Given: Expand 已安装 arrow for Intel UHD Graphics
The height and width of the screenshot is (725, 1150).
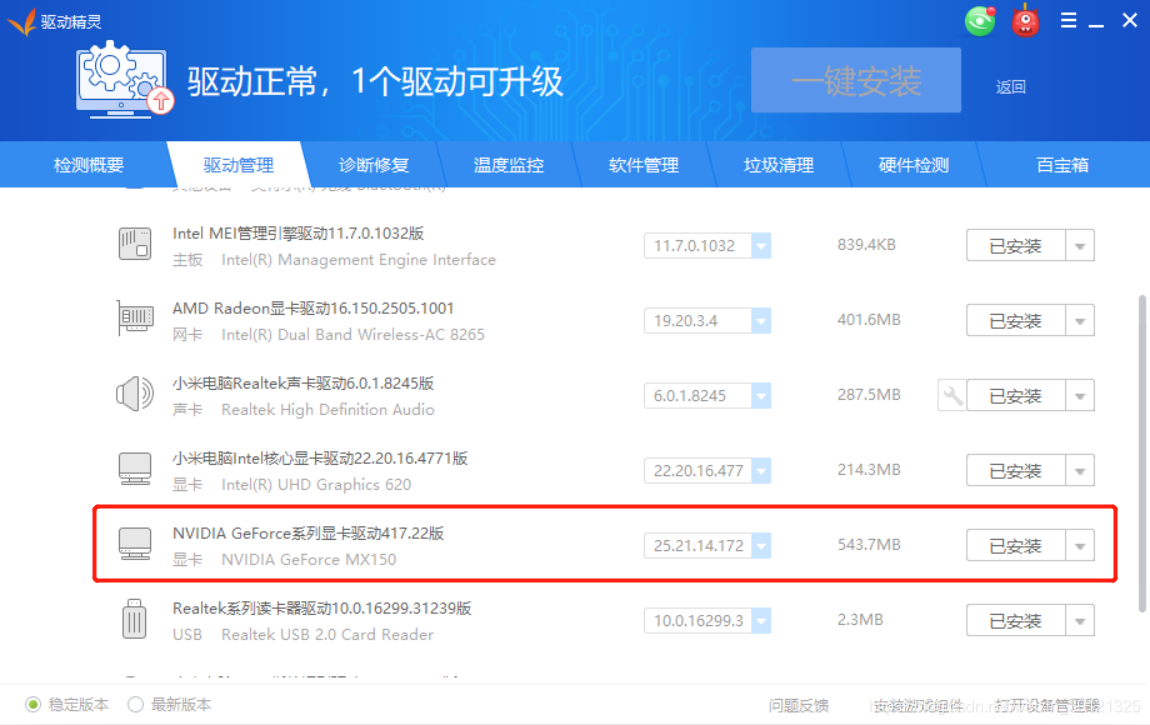Looking at the screenshot, I should tap(1080, 471).
